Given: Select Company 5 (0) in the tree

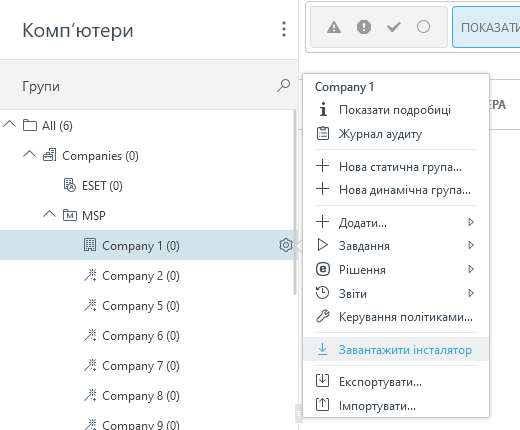Looking at the screenshot, I should click(141, 306).
